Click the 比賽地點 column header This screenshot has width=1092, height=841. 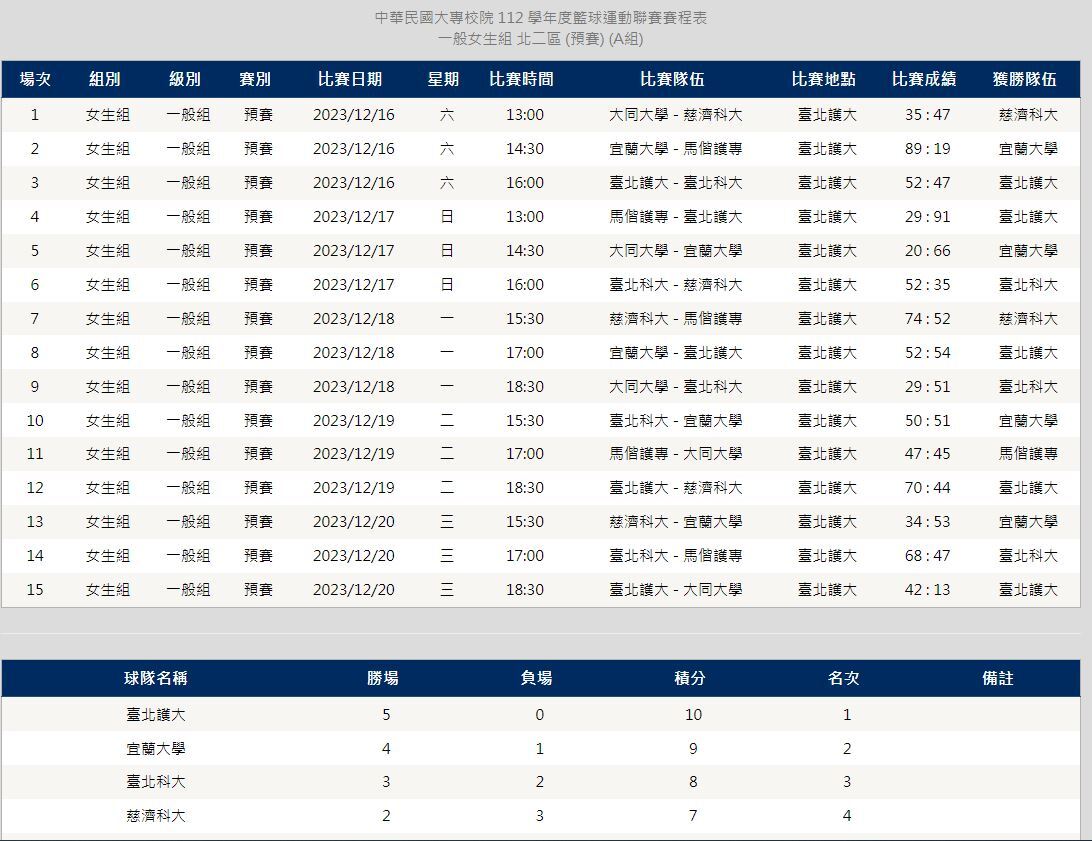coord(824,79)
